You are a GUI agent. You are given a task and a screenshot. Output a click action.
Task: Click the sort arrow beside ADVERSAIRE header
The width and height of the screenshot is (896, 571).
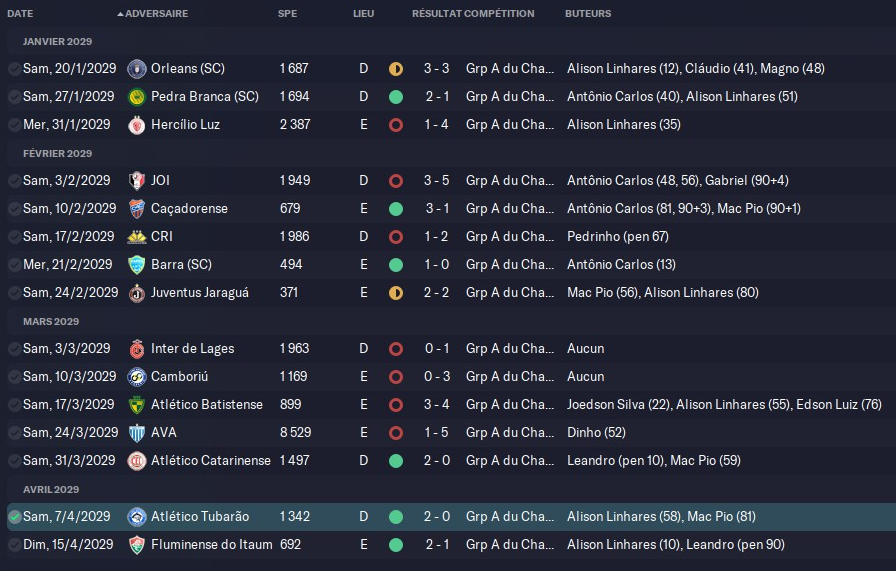pos(120,14)
